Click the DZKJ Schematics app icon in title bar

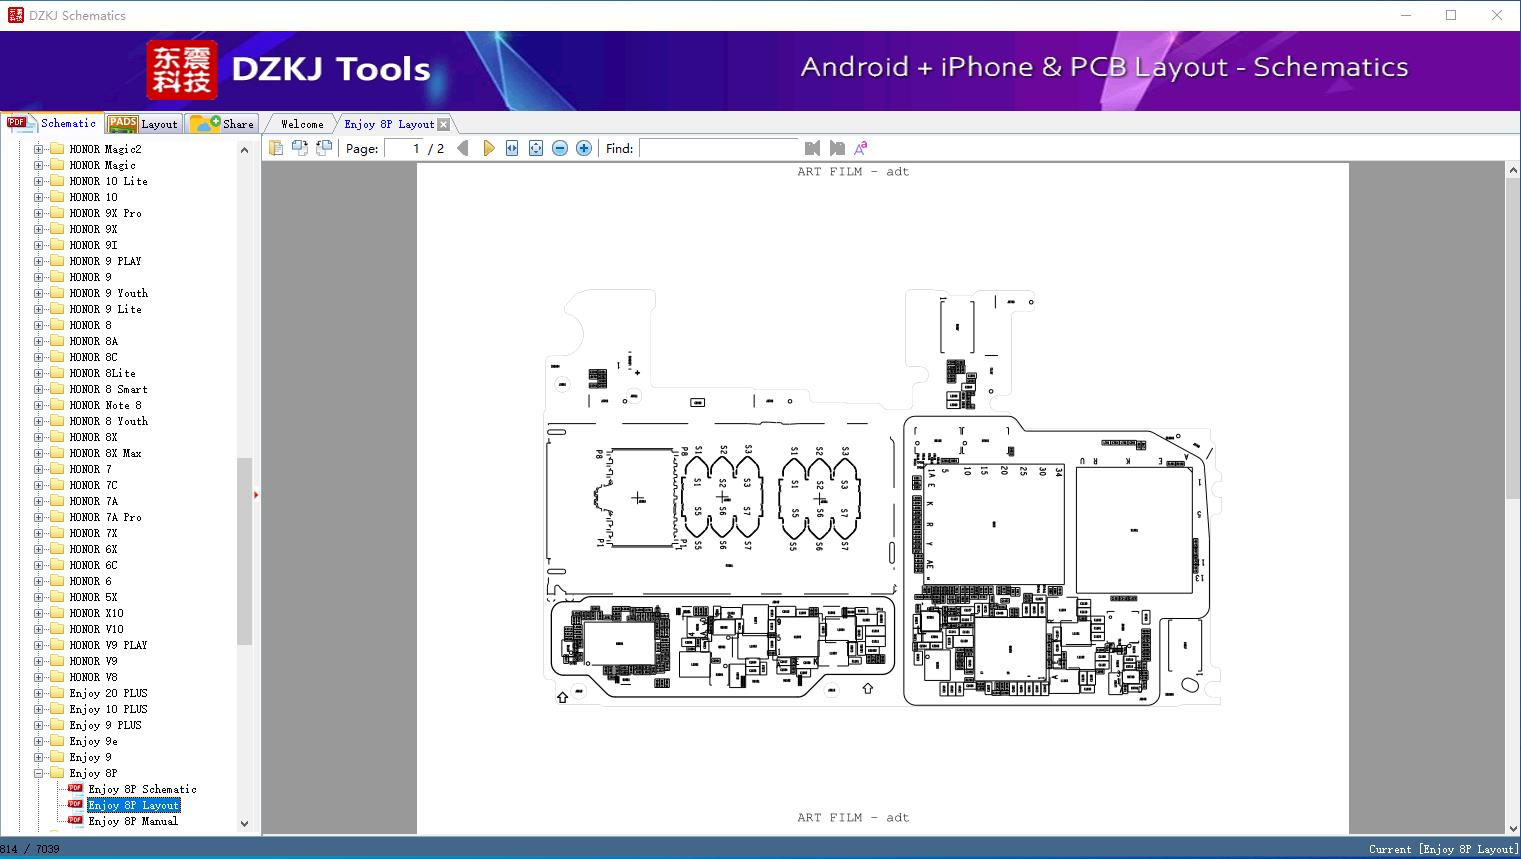15,15
